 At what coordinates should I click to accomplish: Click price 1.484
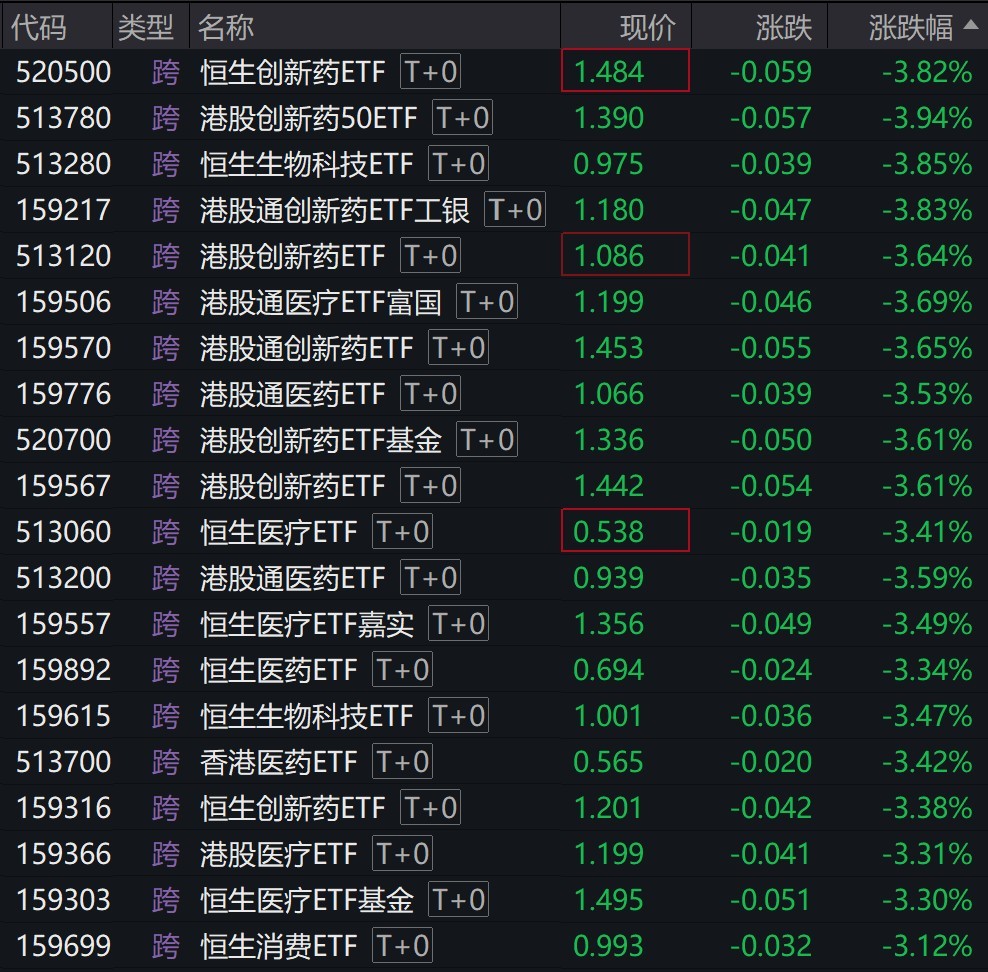point(609,72)
